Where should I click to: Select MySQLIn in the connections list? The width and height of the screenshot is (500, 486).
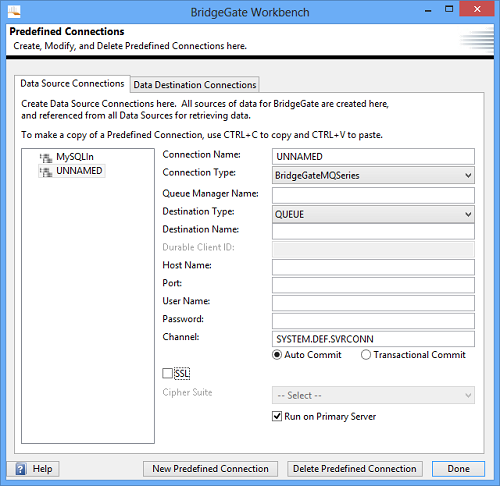[x=75, y=157]
